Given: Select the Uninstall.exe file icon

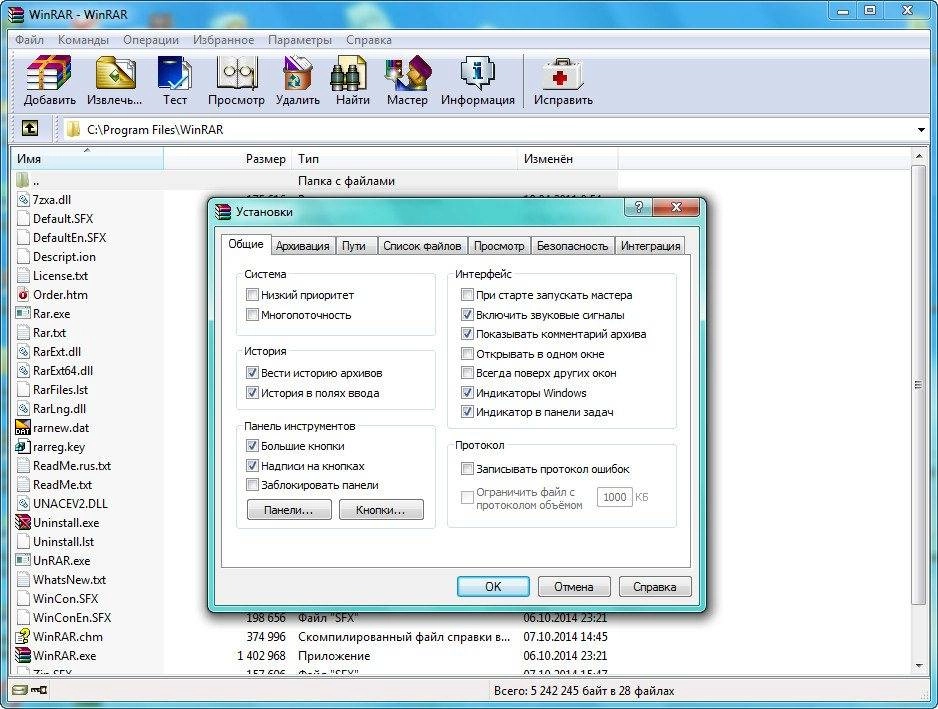Looking at the screenshot, I should [23, 522].
